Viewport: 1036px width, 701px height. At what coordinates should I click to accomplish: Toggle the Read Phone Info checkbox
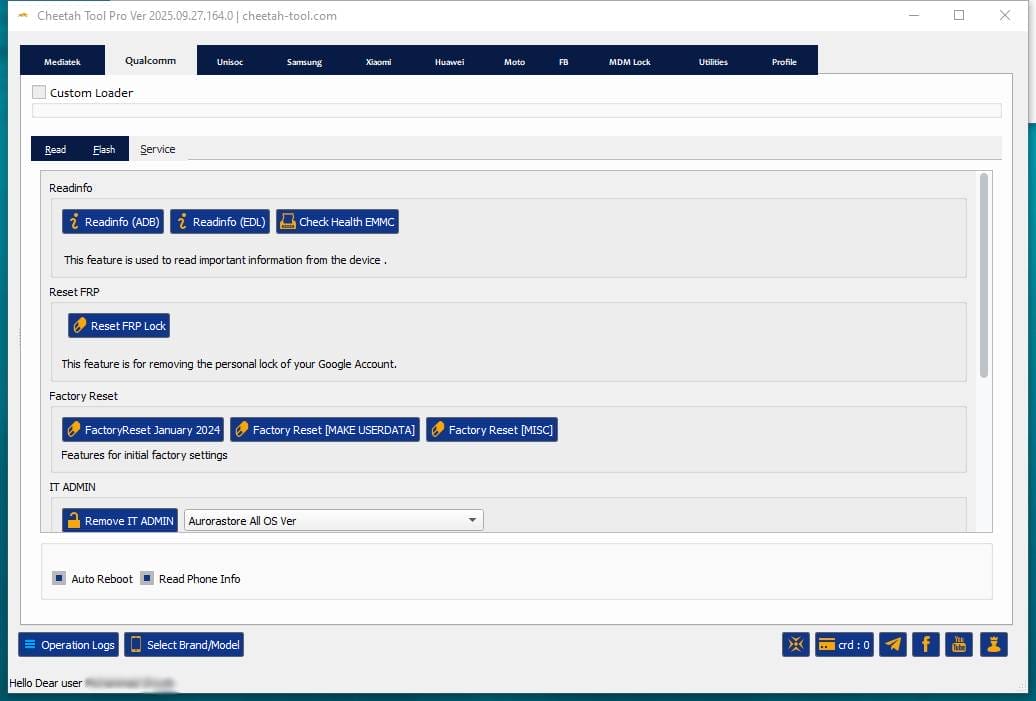(x=147, y=578)
